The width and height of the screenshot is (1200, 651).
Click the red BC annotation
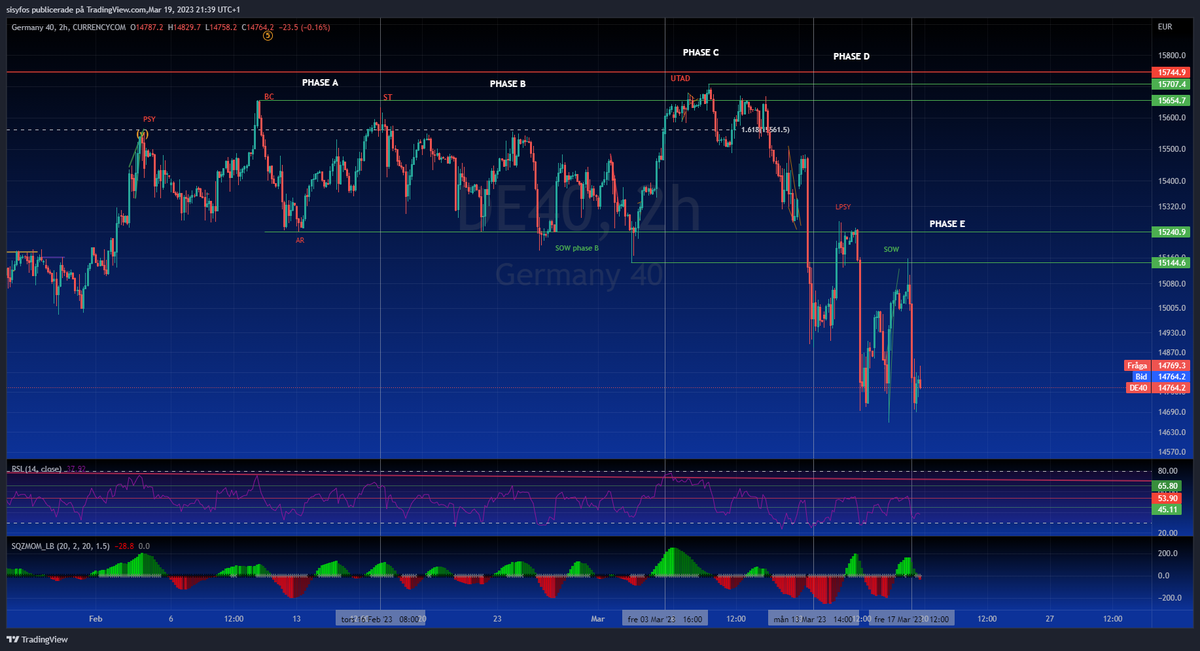(x=268, y=97)
